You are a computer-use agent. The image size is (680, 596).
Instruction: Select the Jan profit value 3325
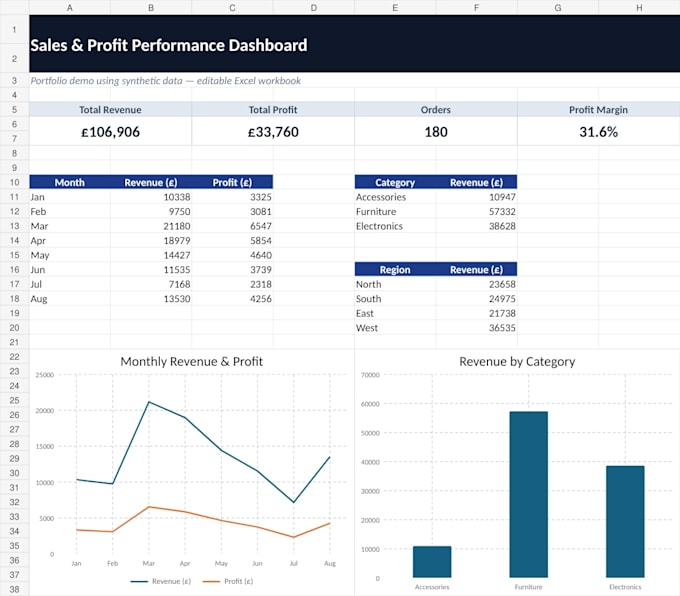261,197
